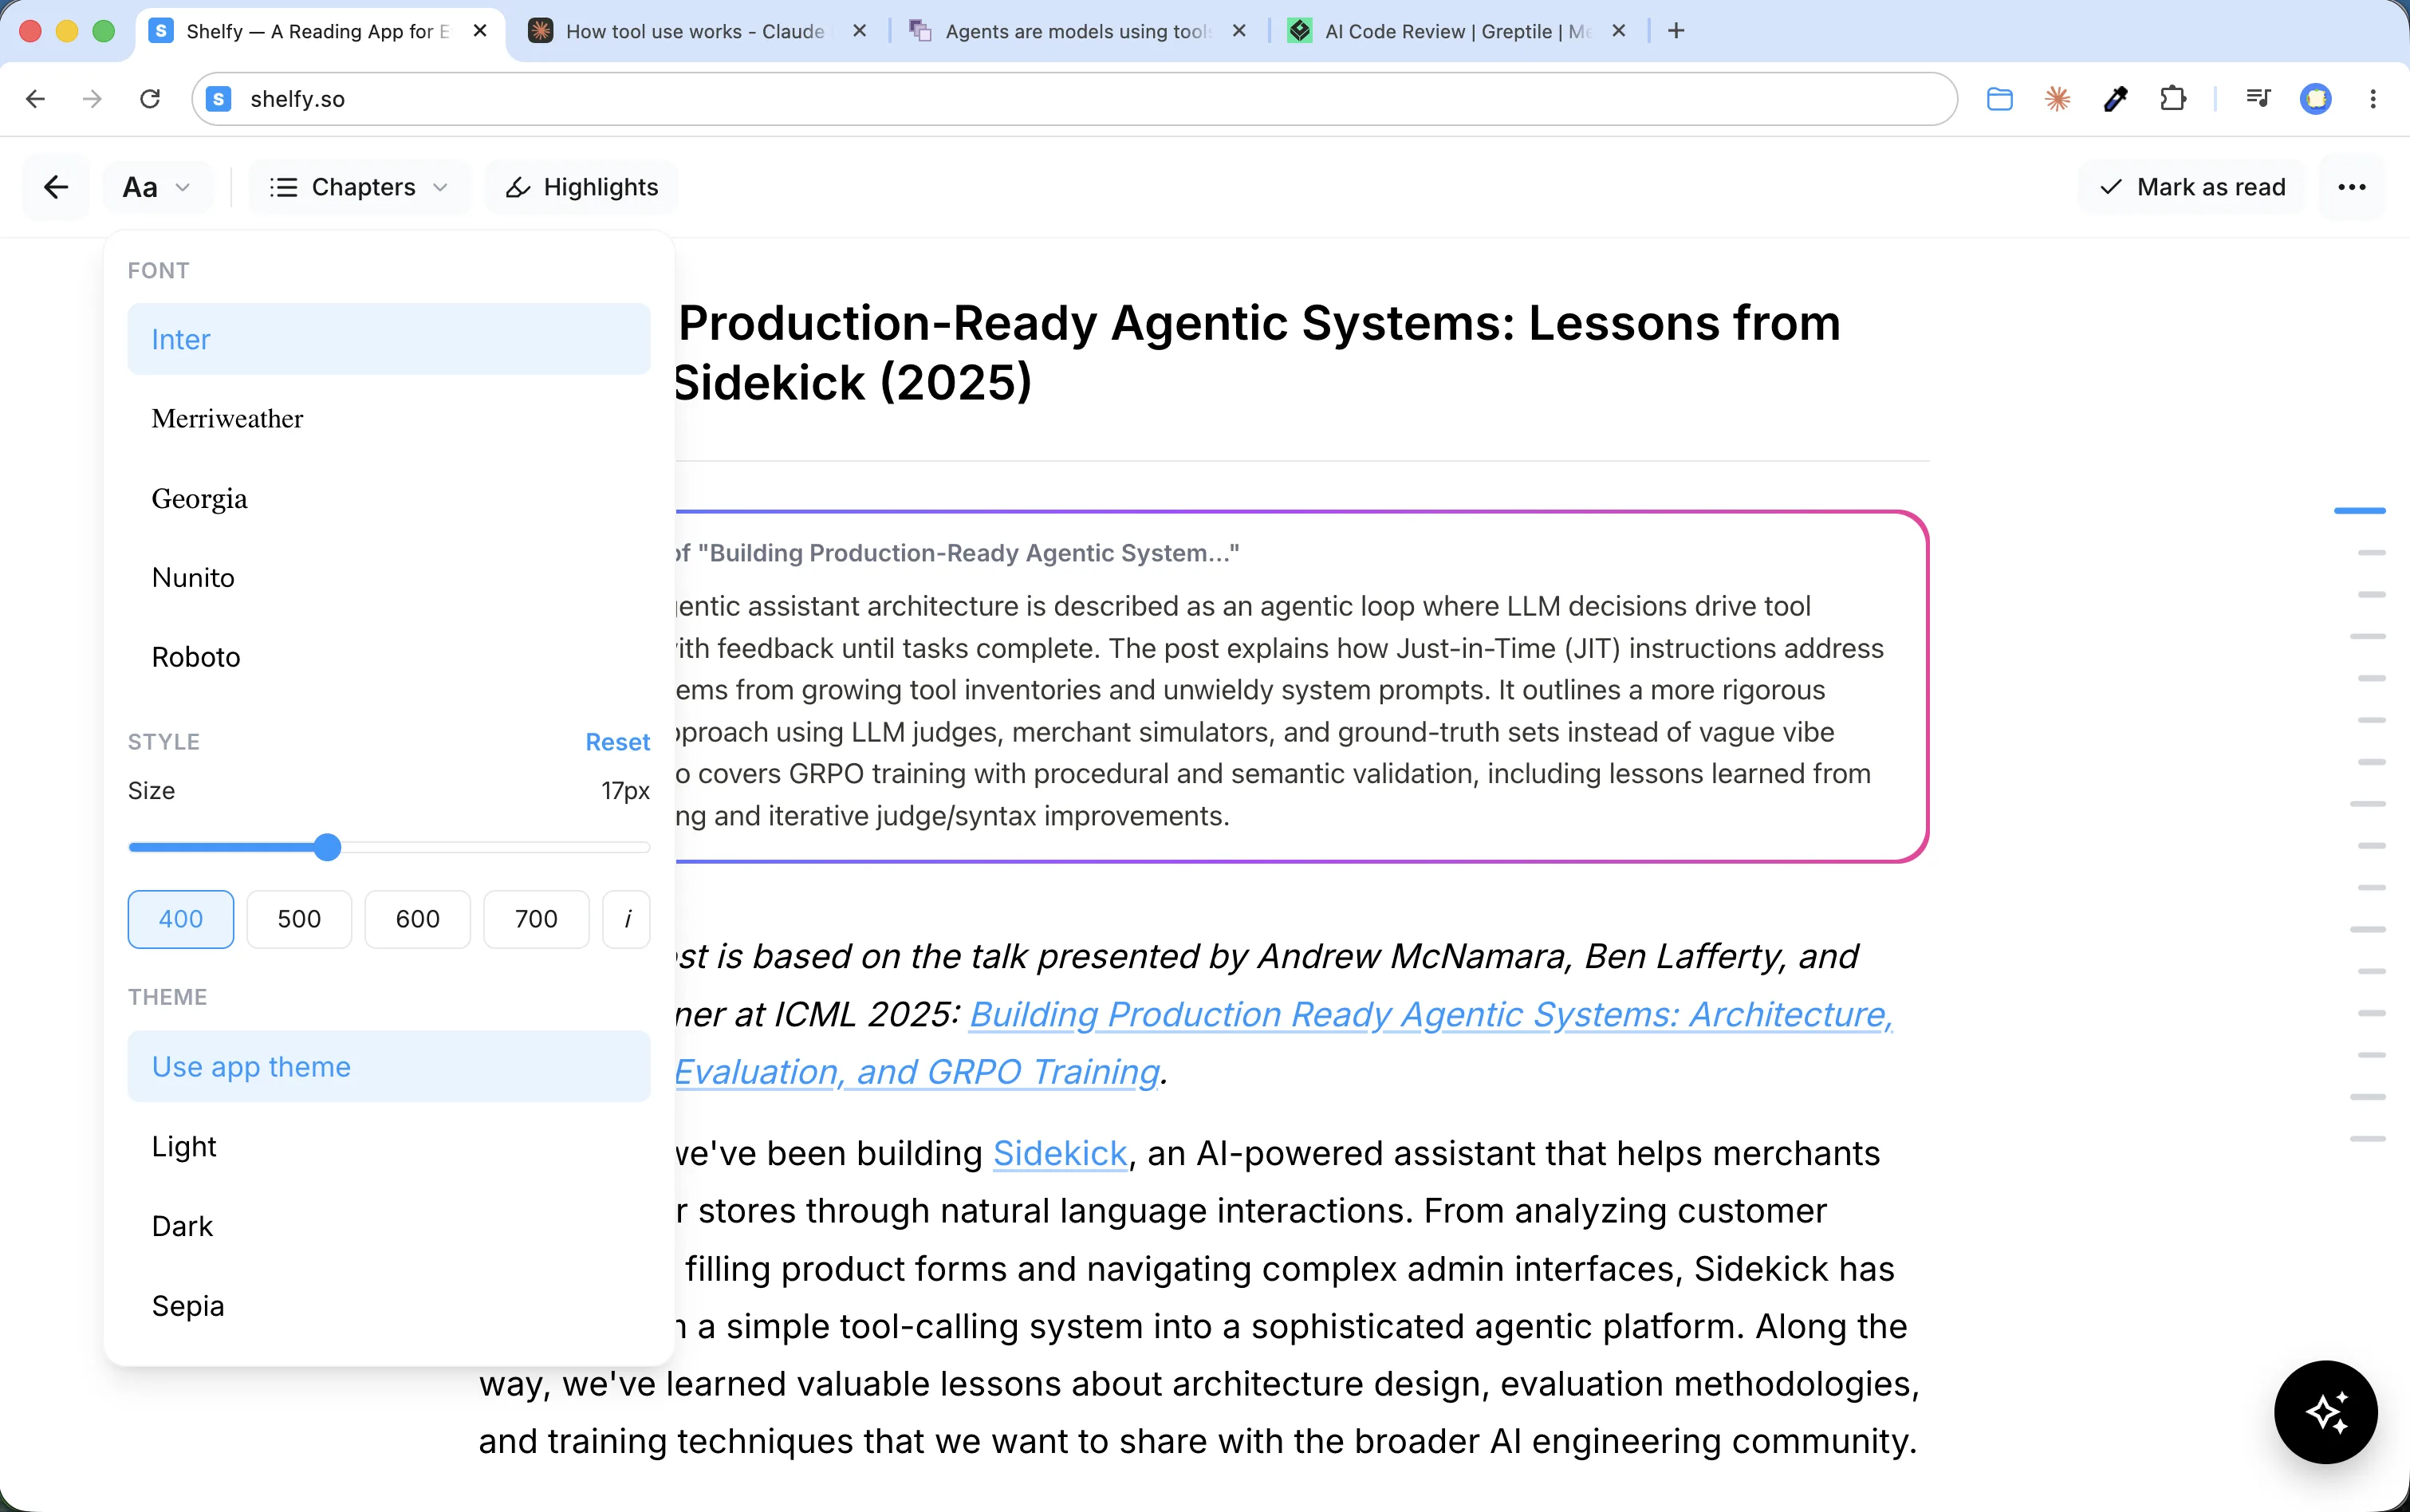Switch to Agents are models using tools tab
Image resolution: width=2410 pixels, height=1512 pixels.
(x=1077, y=31)
